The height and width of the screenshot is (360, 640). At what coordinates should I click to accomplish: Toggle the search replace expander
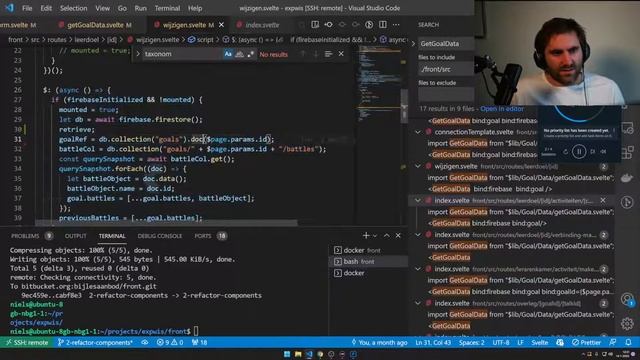(x=413, y=44)
